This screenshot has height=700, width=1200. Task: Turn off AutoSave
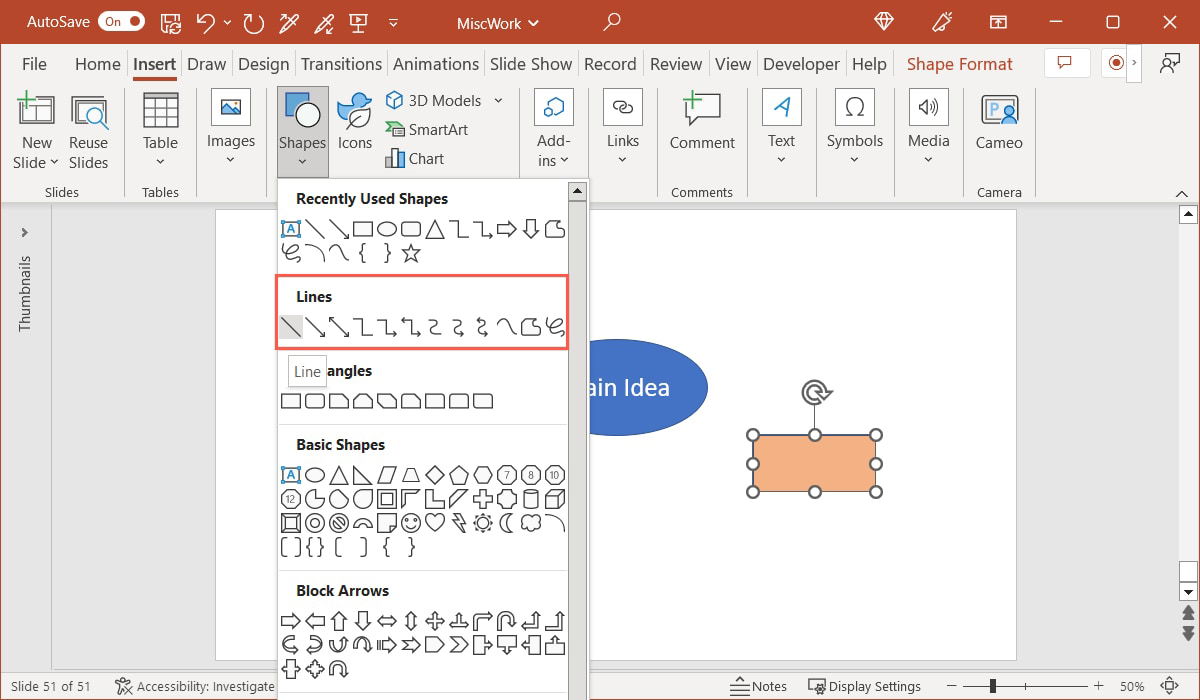click(121, 21)
